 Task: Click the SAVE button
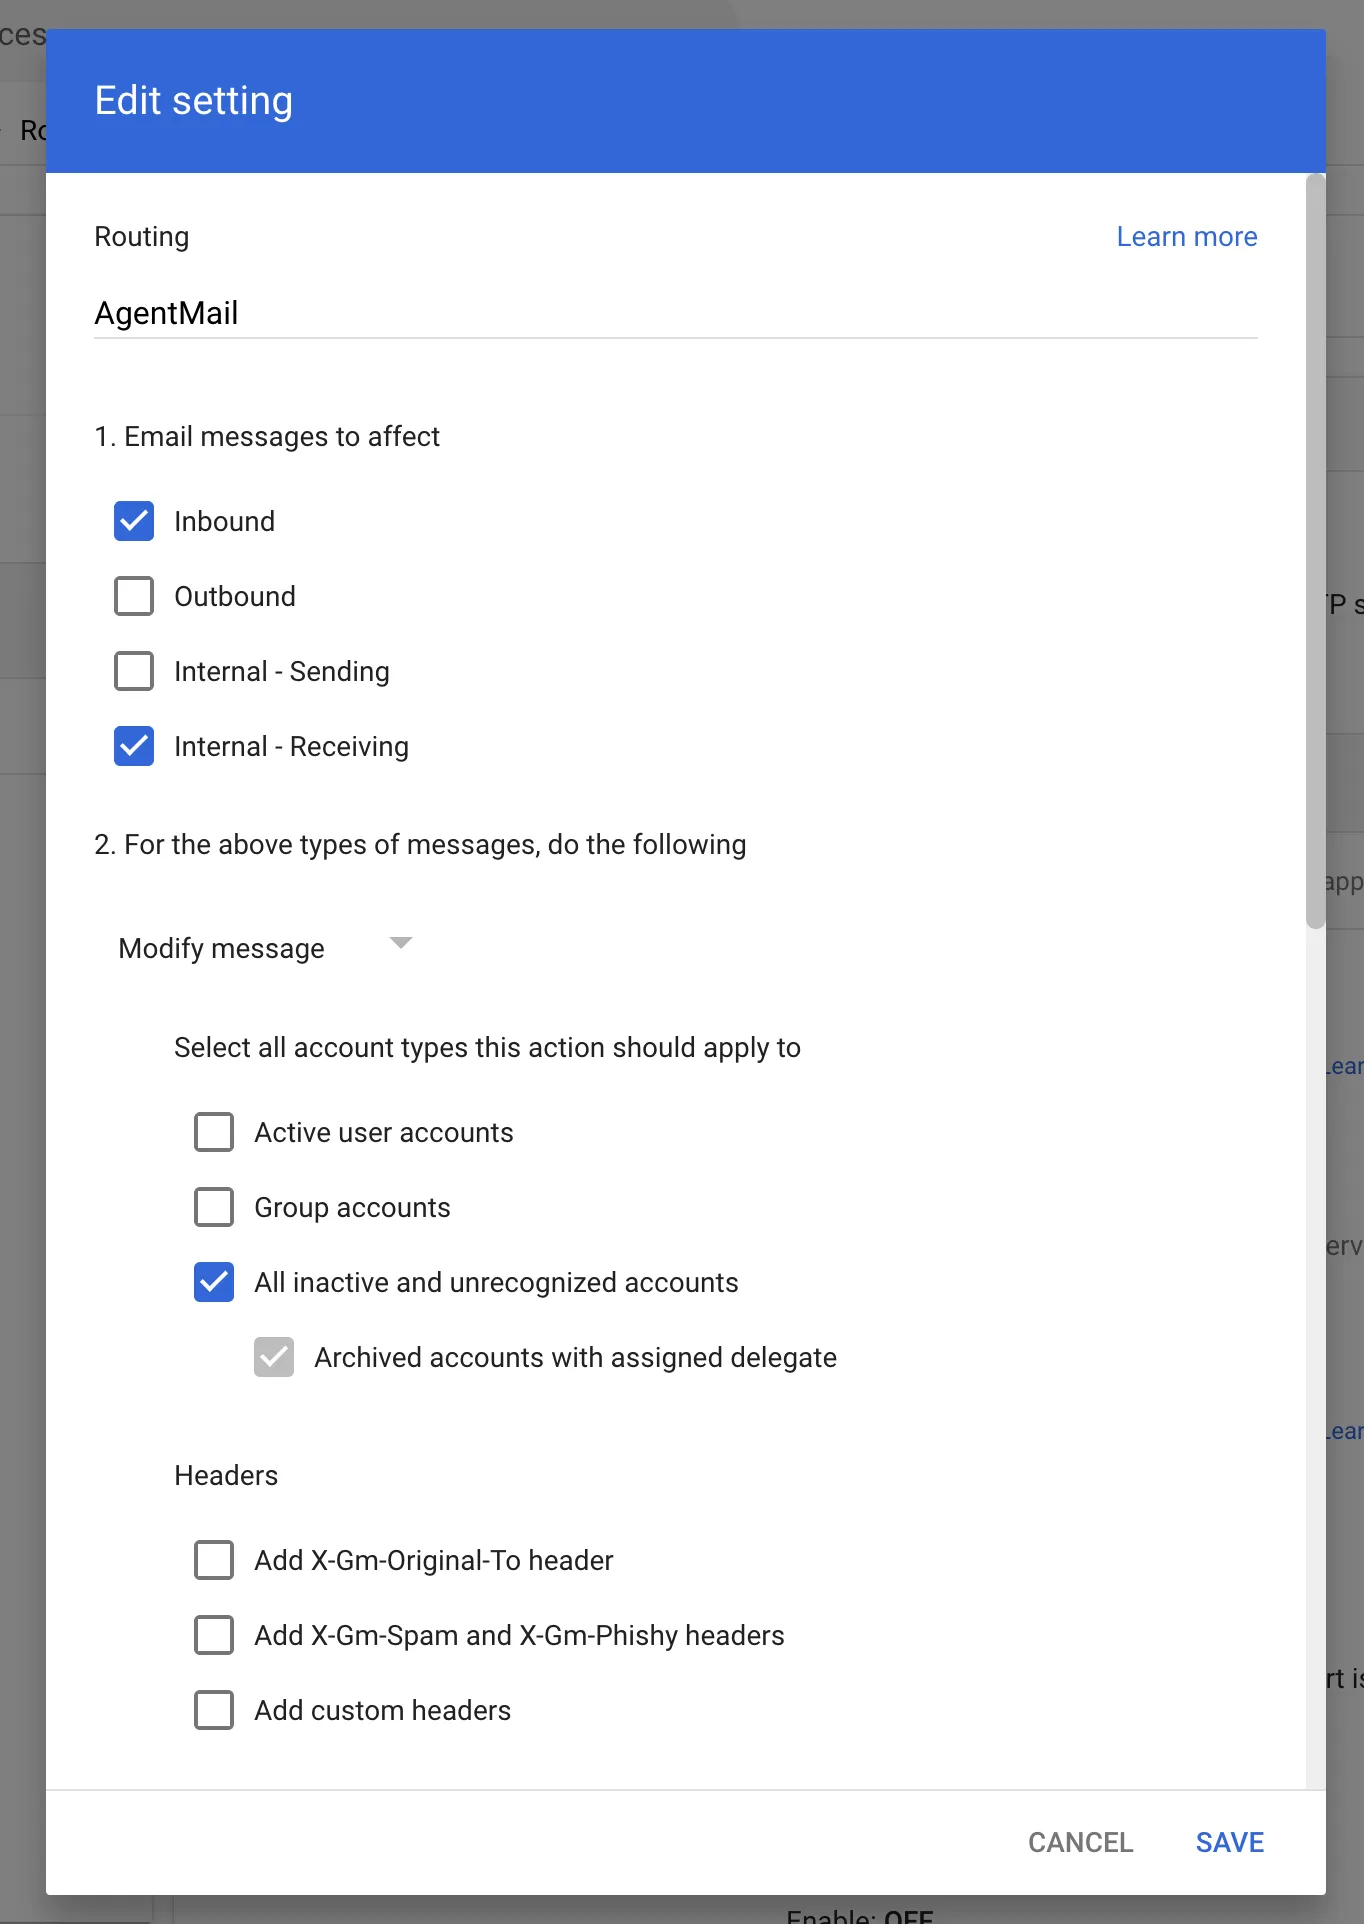(1230, 1842)
